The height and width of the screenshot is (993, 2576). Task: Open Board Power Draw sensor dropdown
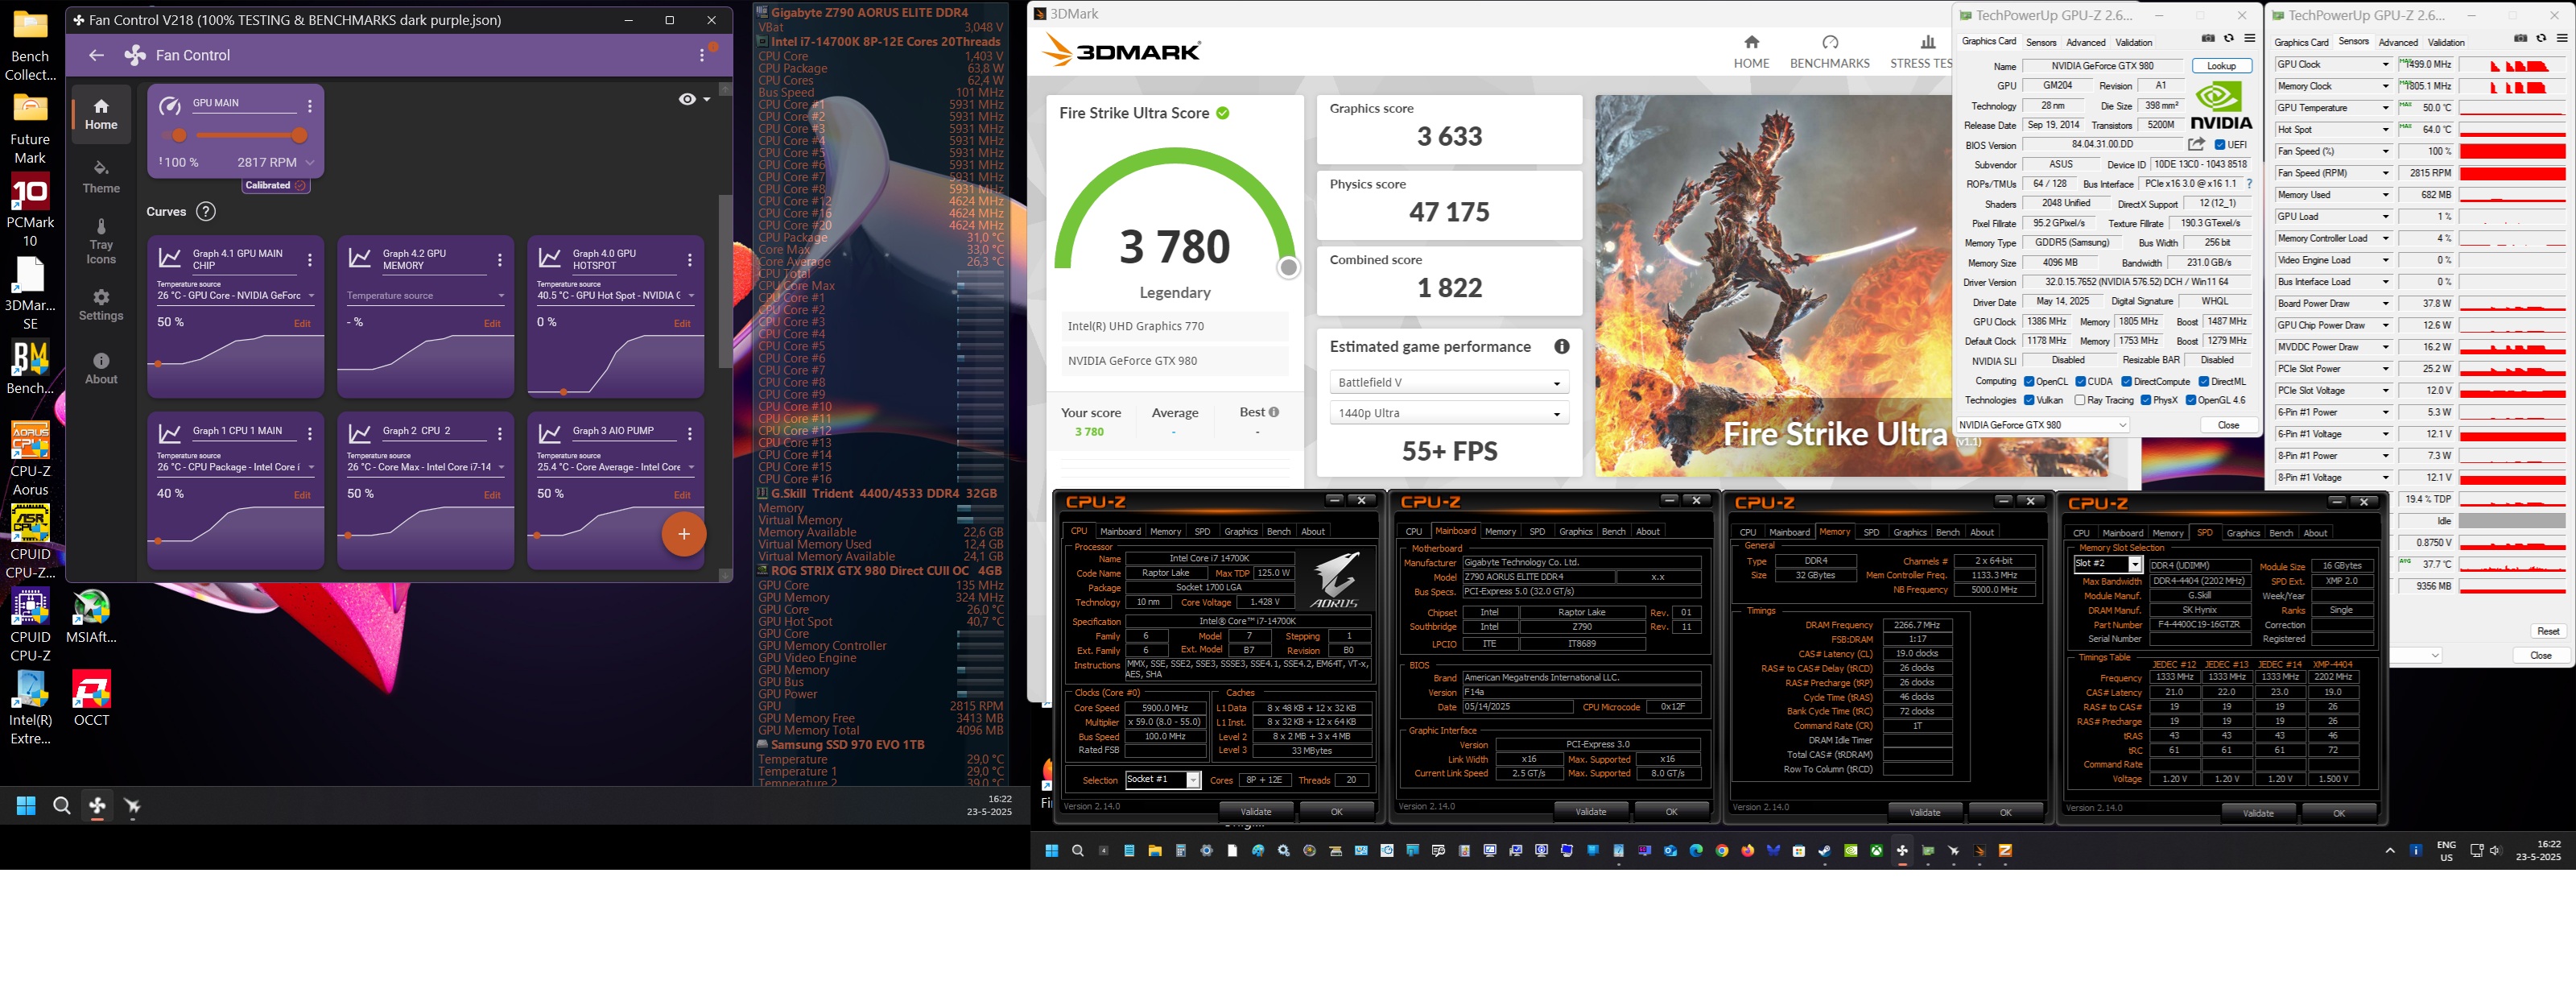tap(2385, 303)
